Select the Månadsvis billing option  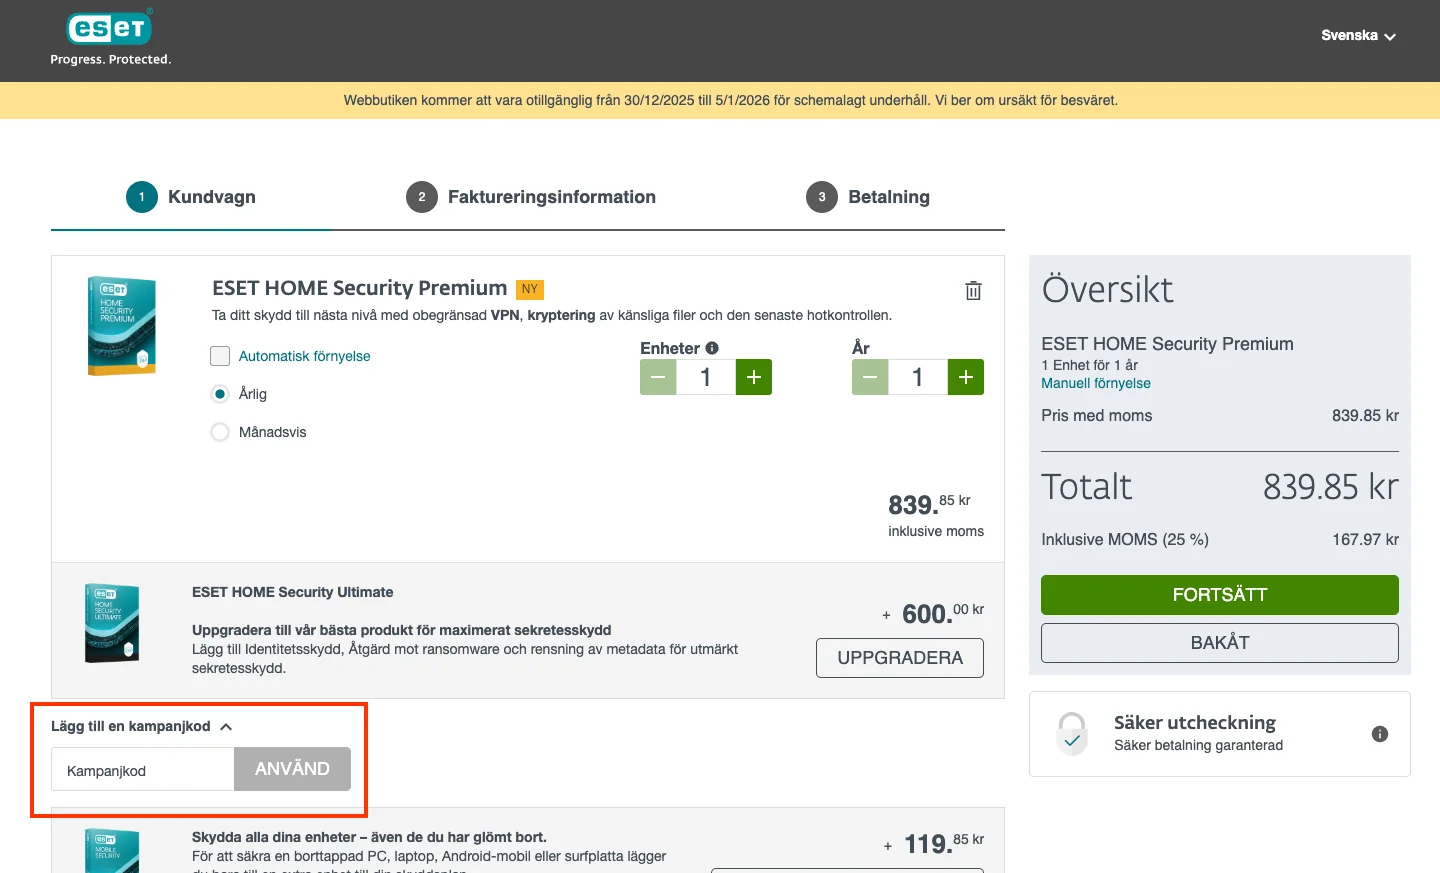click(221, 432)
